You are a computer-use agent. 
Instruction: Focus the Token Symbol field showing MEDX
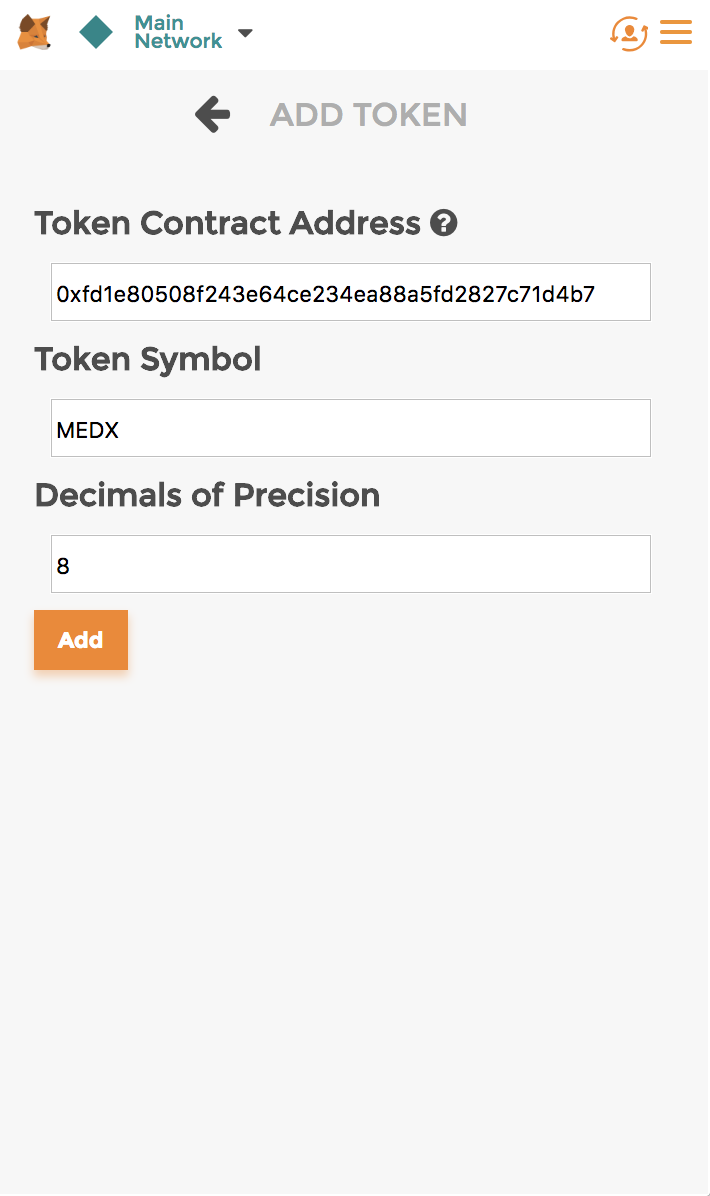(x=351, y=428)
